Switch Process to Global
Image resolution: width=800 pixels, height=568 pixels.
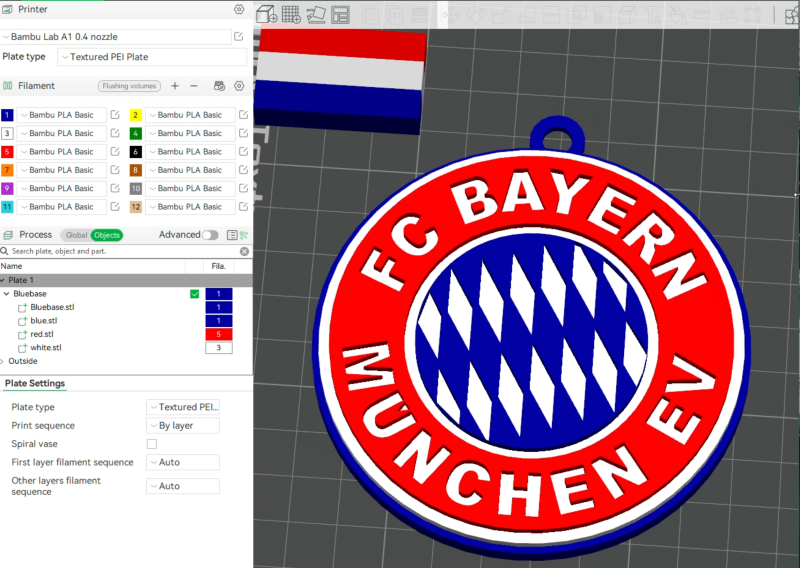click(76, 235)
